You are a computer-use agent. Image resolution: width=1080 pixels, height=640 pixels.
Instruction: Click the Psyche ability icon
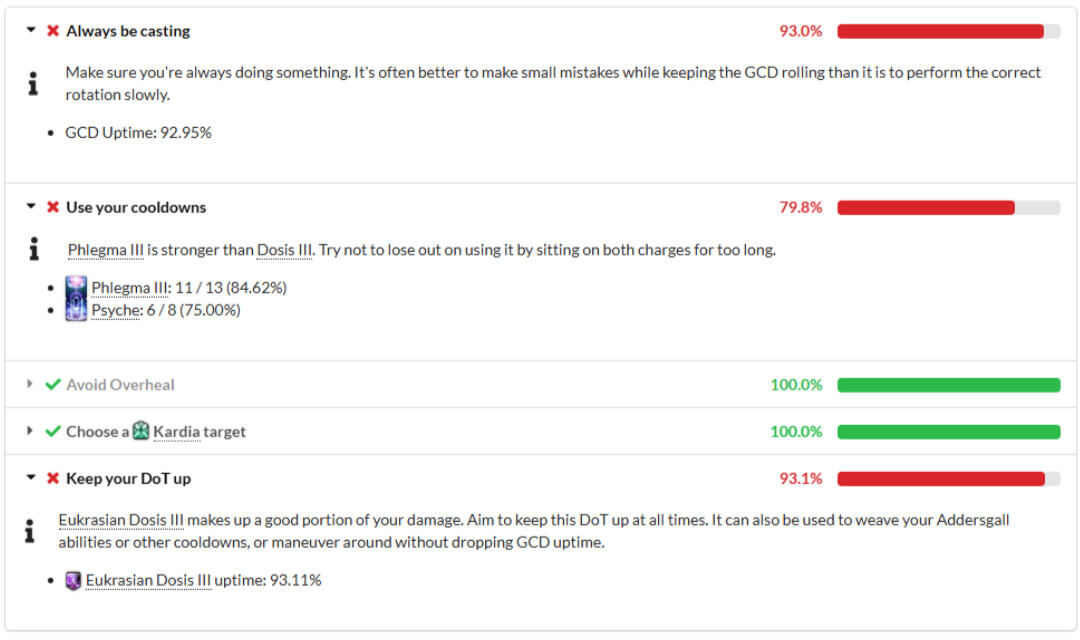[77, 310]
